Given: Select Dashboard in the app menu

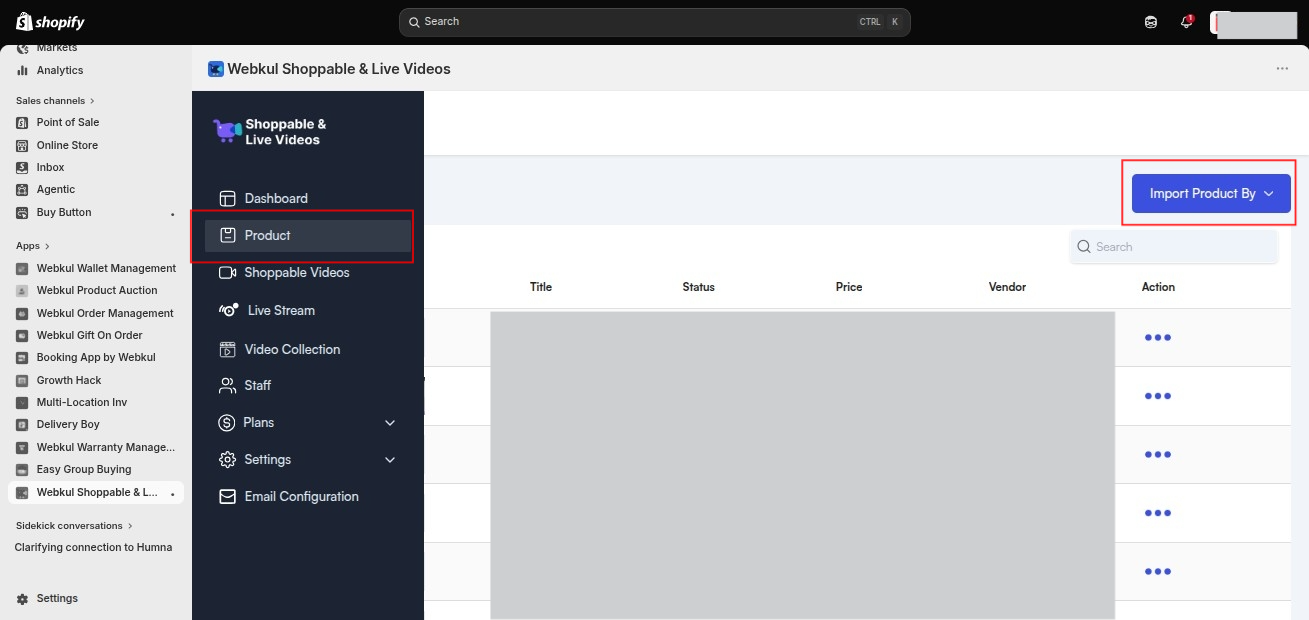Looking at the screenshot, I should click(x=276, y=198).
